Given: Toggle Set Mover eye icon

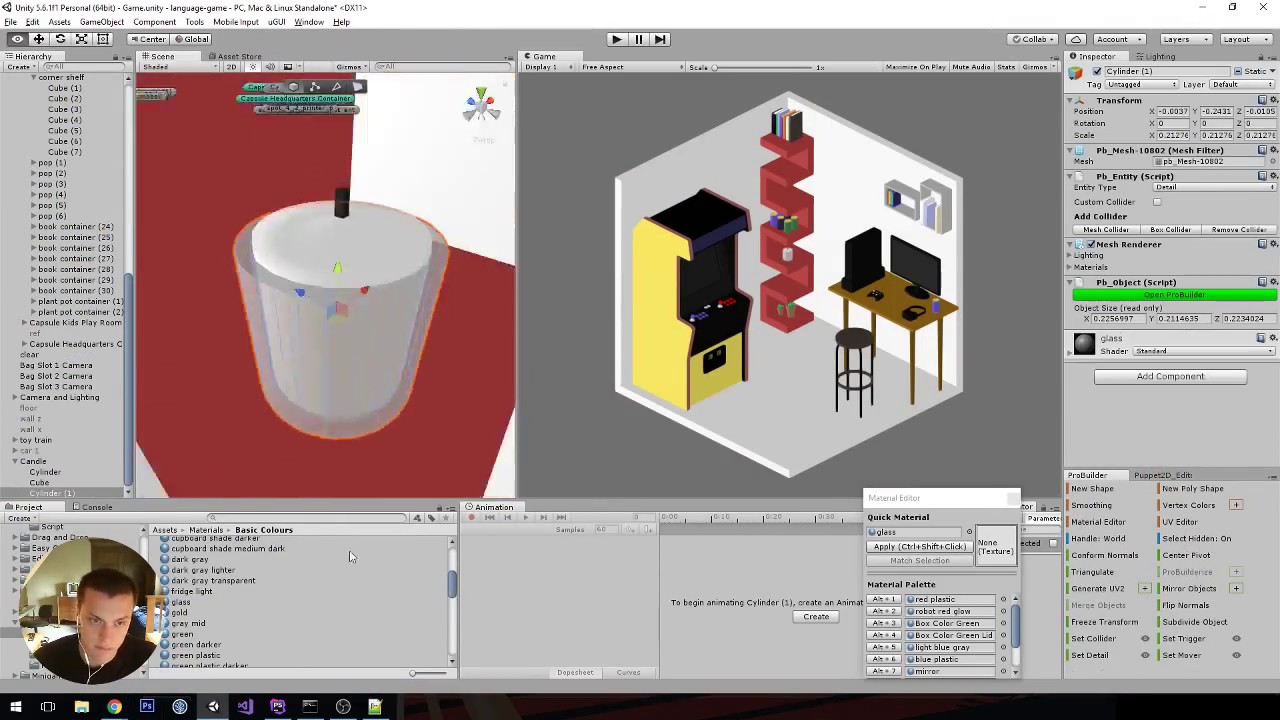Looking at the screenshot, I should [x=1236, y=655].
